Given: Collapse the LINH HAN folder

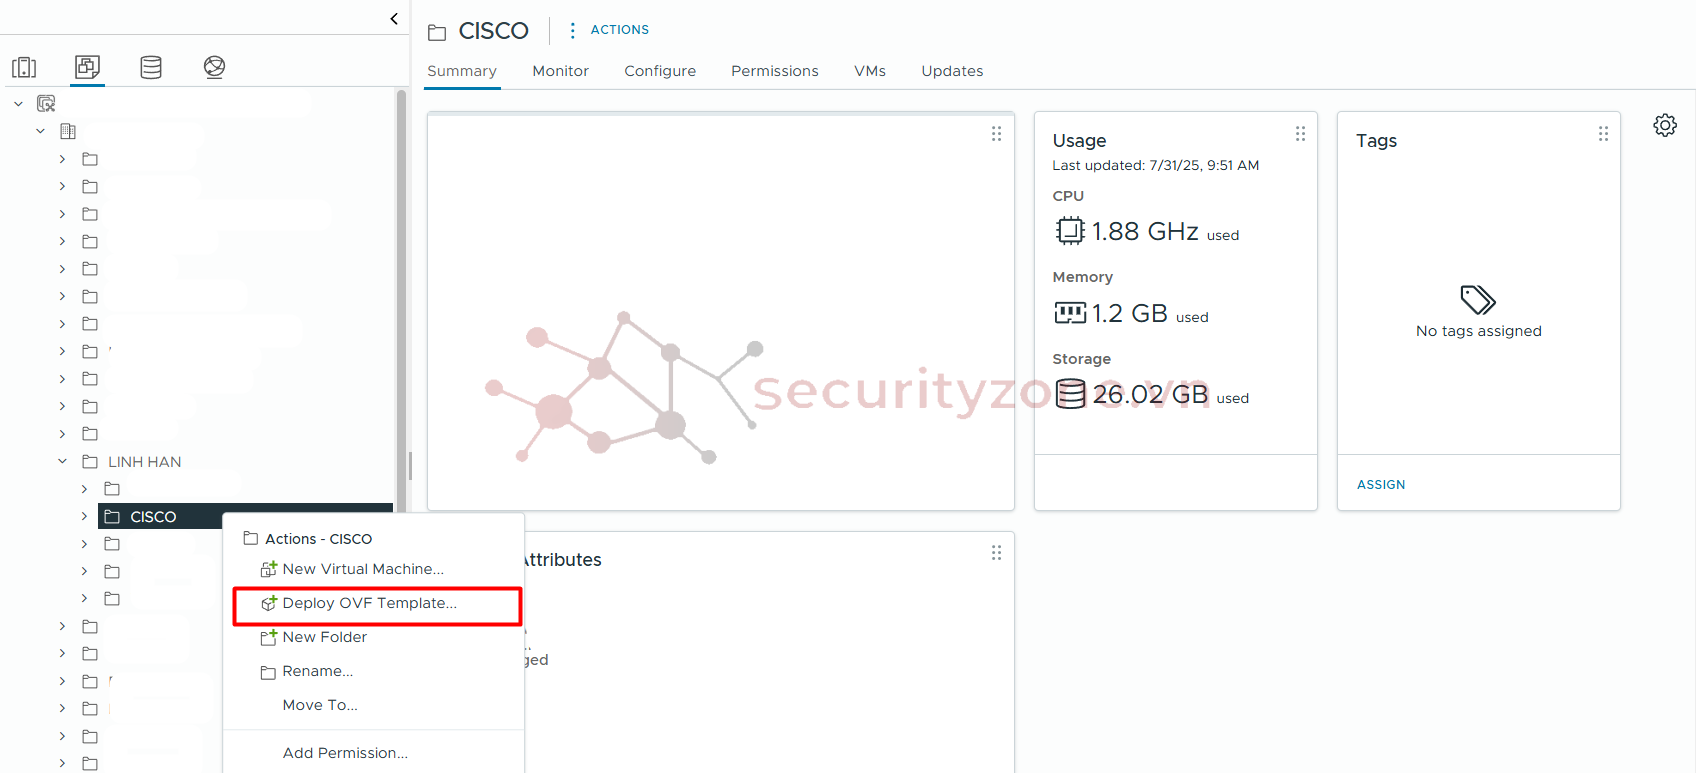Looking at the screenshot, I should (62, 461).
